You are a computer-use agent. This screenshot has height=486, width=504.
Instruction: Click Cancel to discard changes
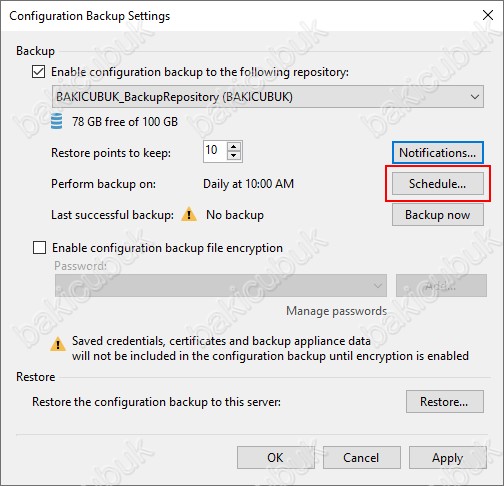point(362,458)
